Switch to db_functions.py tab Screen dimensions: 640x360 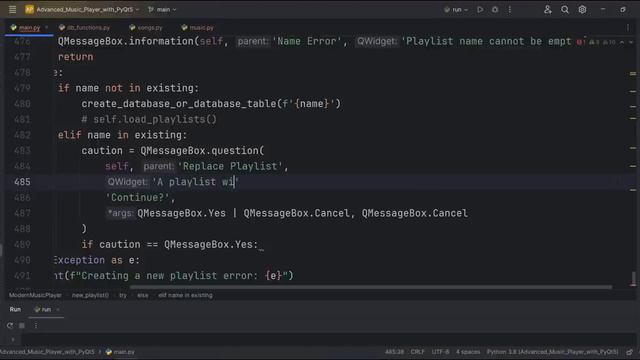click(x=85, y=28)
